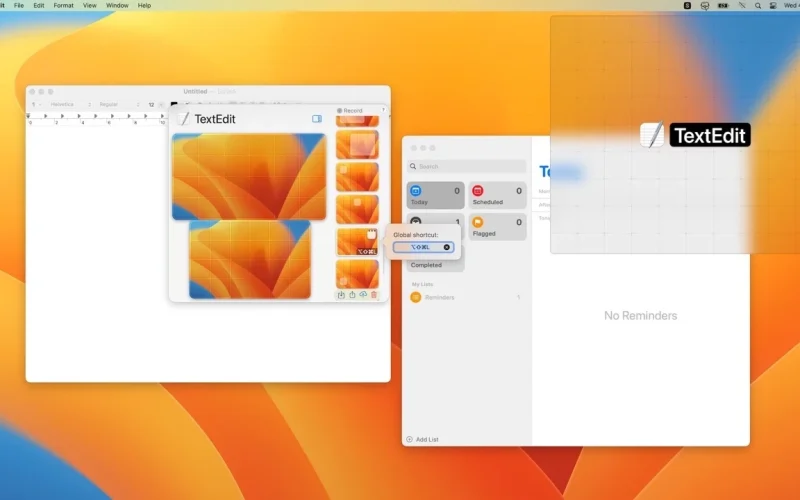Open the Reminders list under My Lists

point(466,297)
